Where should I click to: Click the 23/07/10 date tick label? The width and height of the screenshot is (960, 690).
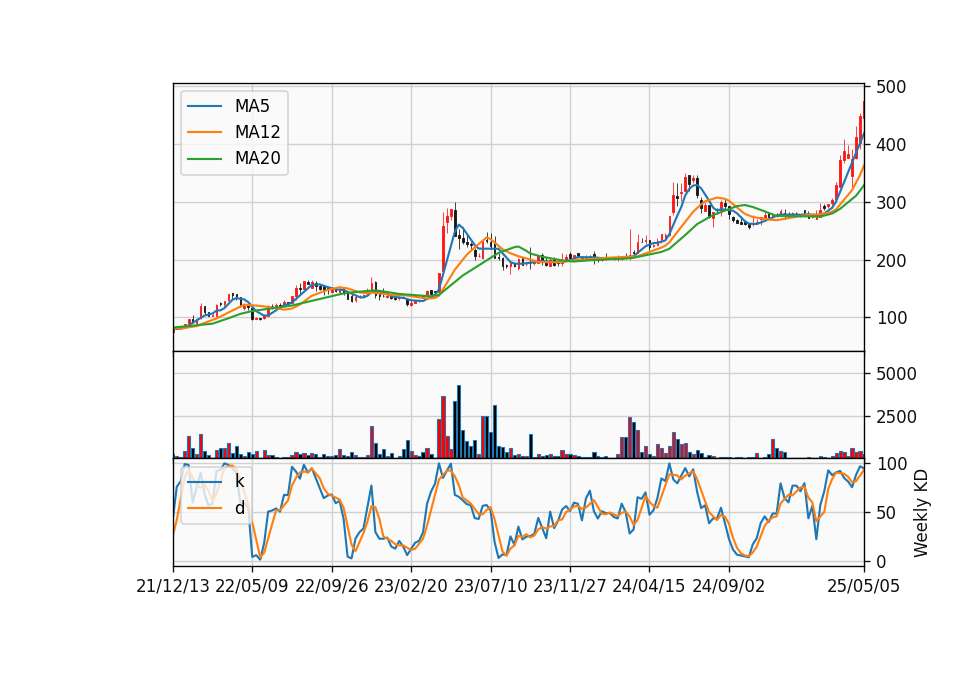tap(490, 586)
